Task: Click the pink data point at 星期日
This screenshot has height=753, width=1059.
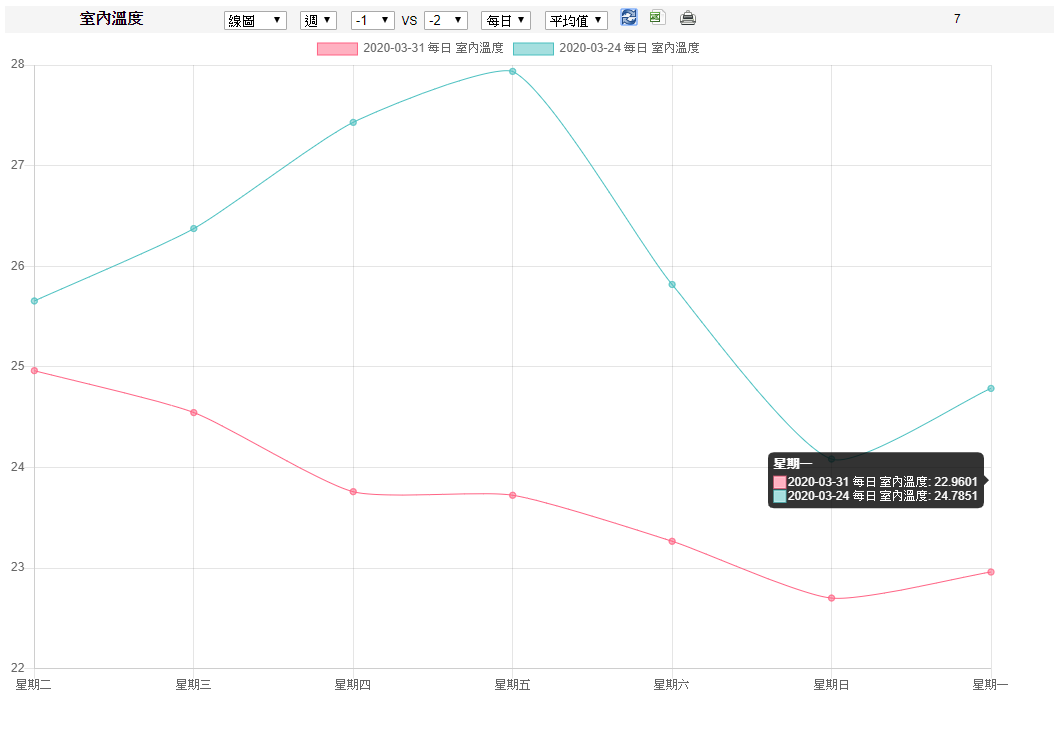Action: [x=831, y=598]
